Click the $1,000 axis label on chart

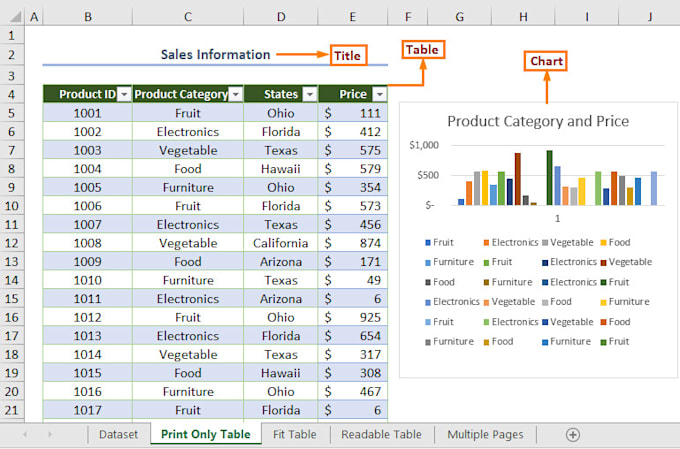(424, 145)
